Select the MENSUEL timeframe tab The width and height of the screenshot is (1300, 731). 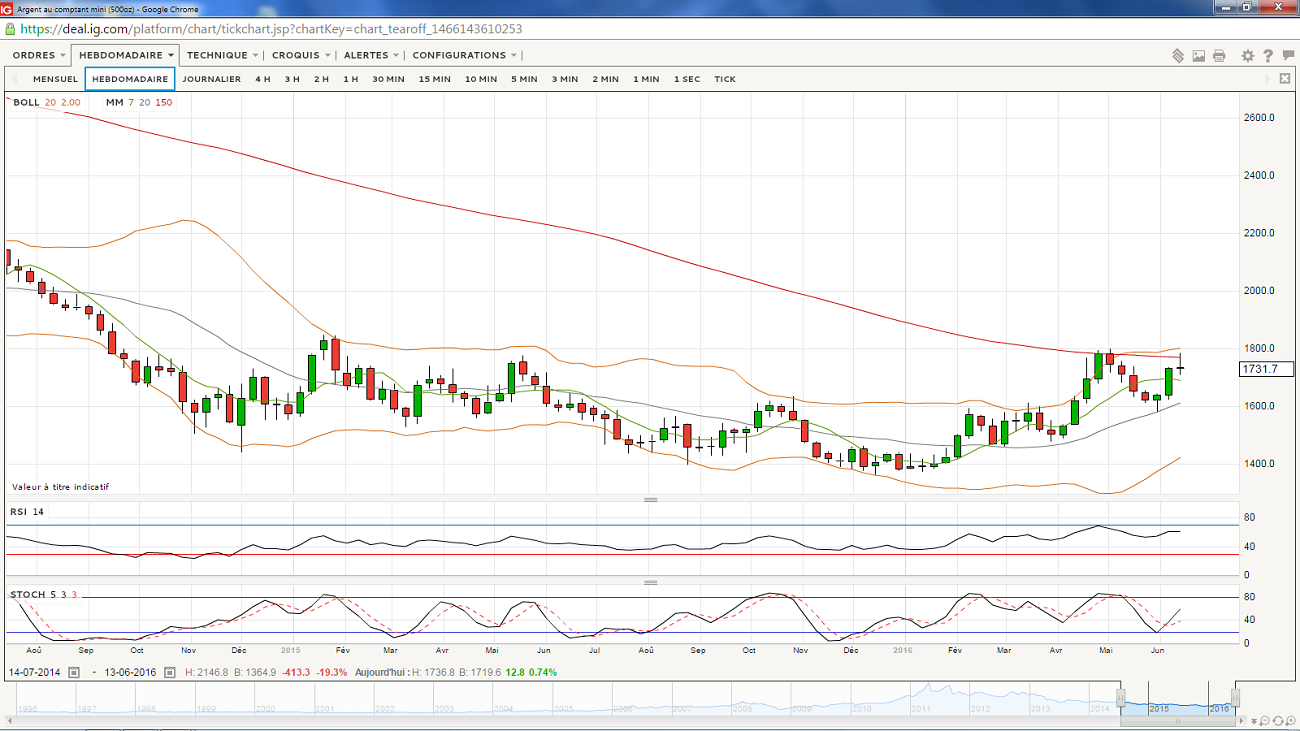55,79
